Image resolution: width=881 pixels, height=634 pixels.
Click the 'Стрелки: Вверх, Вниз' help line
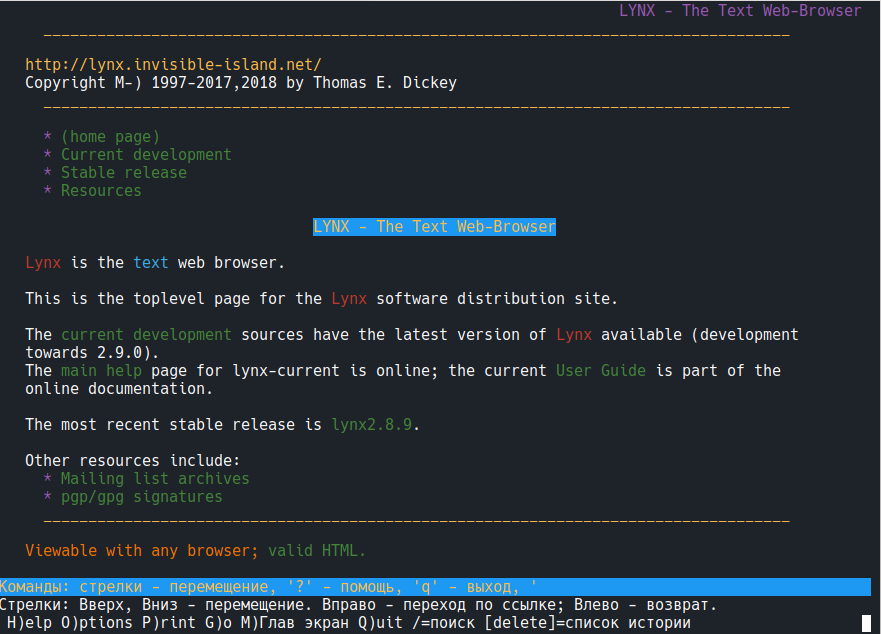tap(358, 605)
